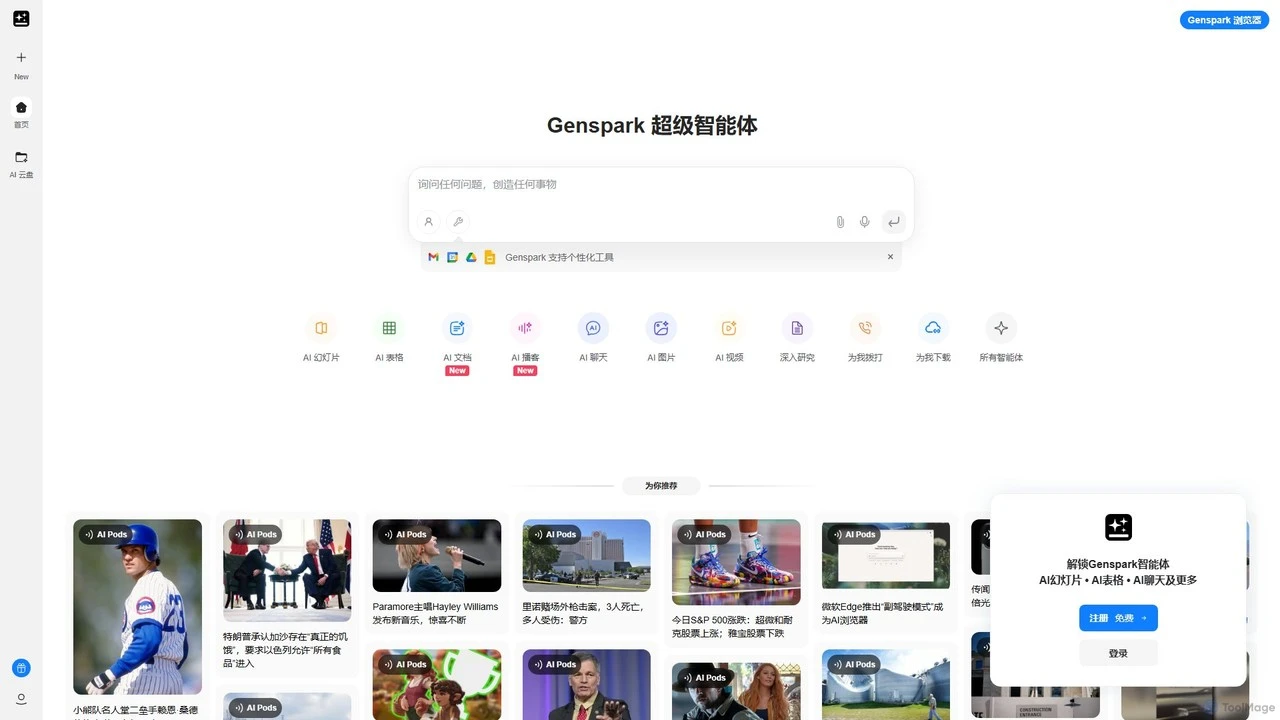Start a New chat with plus icon

coord(21,58)
